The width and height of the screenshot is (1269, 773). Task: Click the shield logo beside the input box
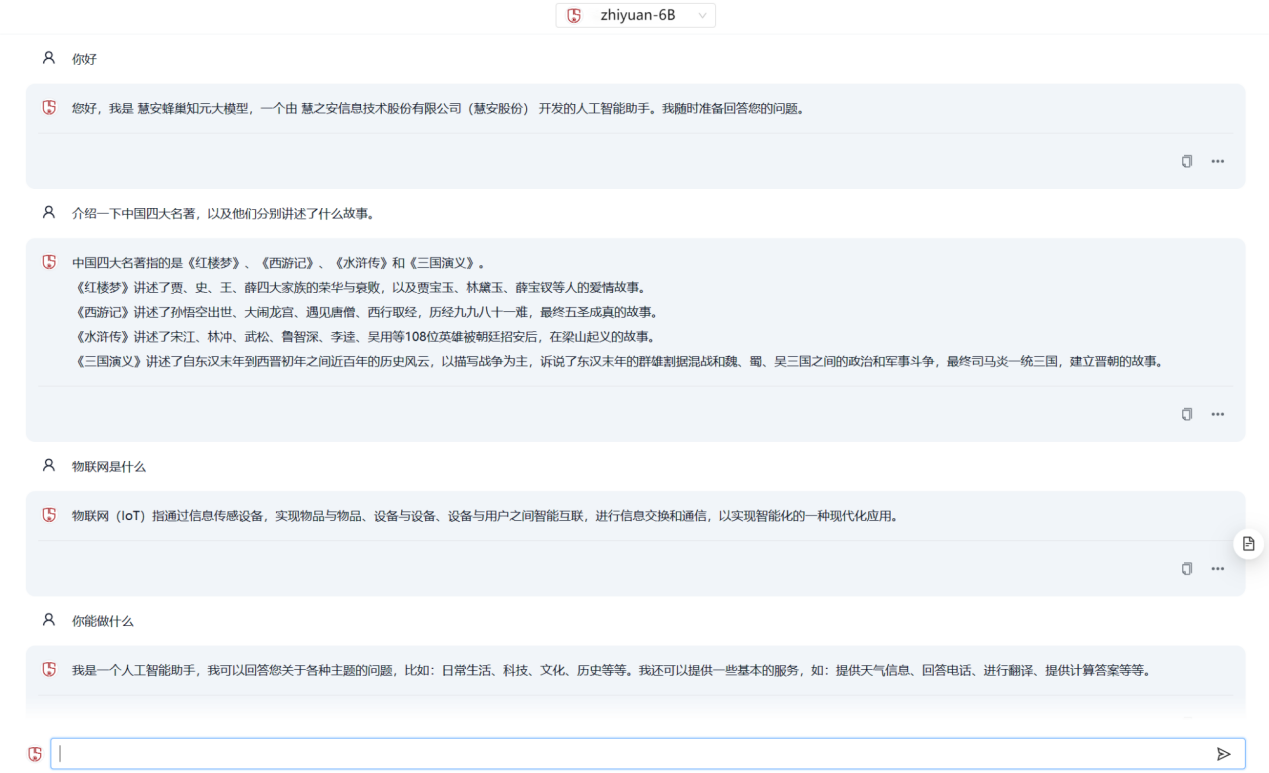(x=35, y=754)
